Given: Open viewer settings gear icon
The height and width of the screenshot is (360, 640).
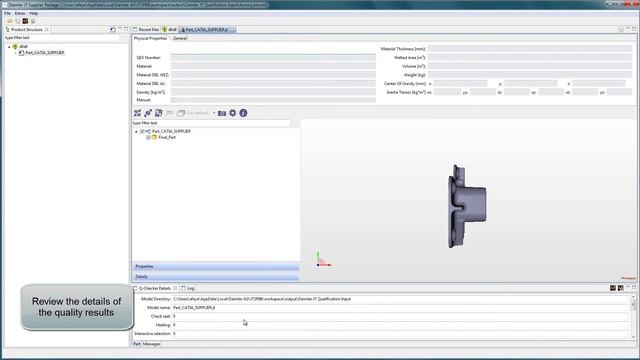Looking at the screenshot, I should (233, 113).
